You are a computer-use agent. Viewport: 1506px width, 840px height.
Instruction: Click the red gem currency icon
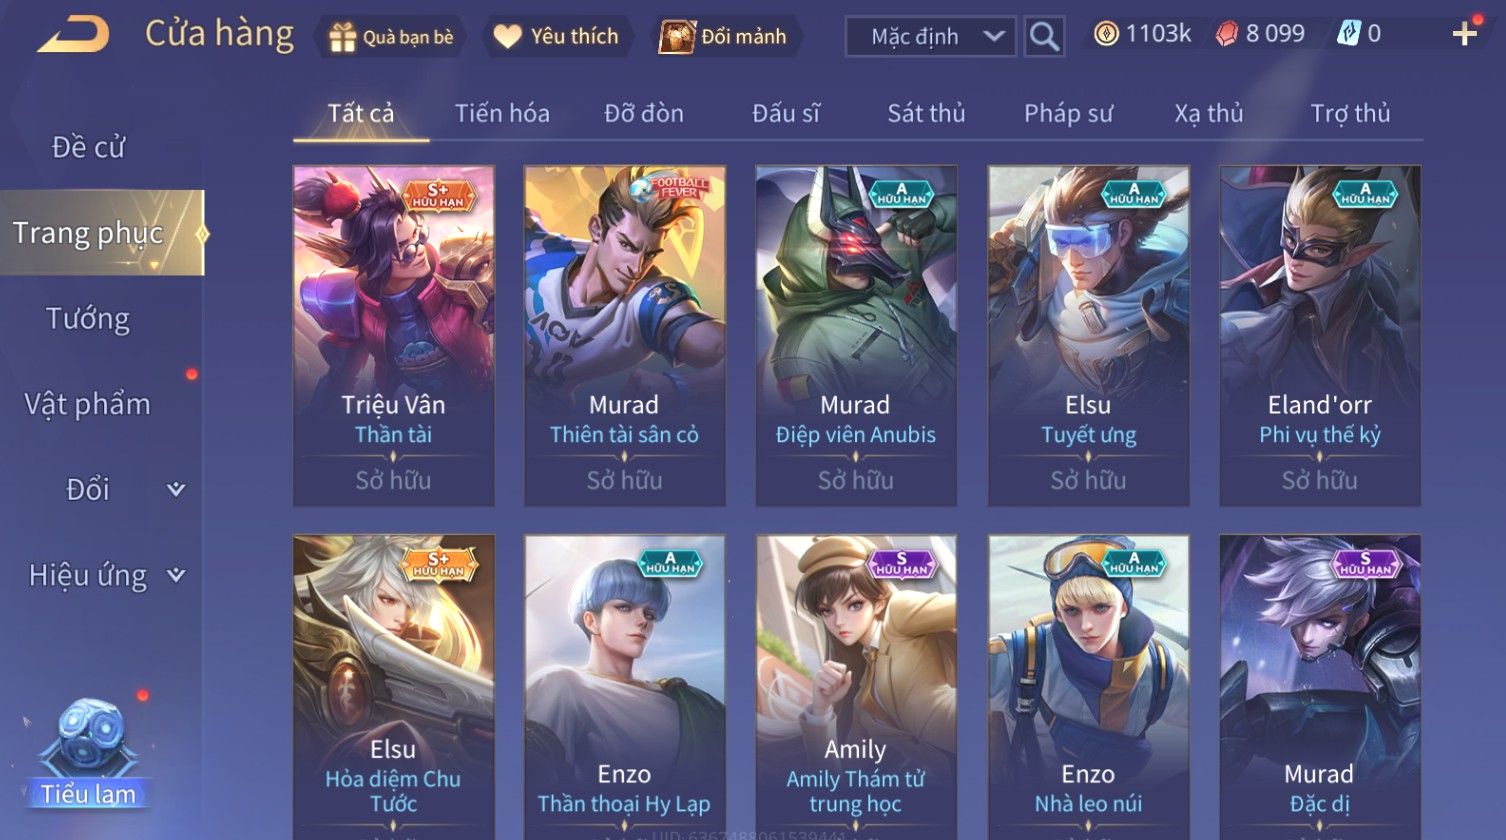1226,35
